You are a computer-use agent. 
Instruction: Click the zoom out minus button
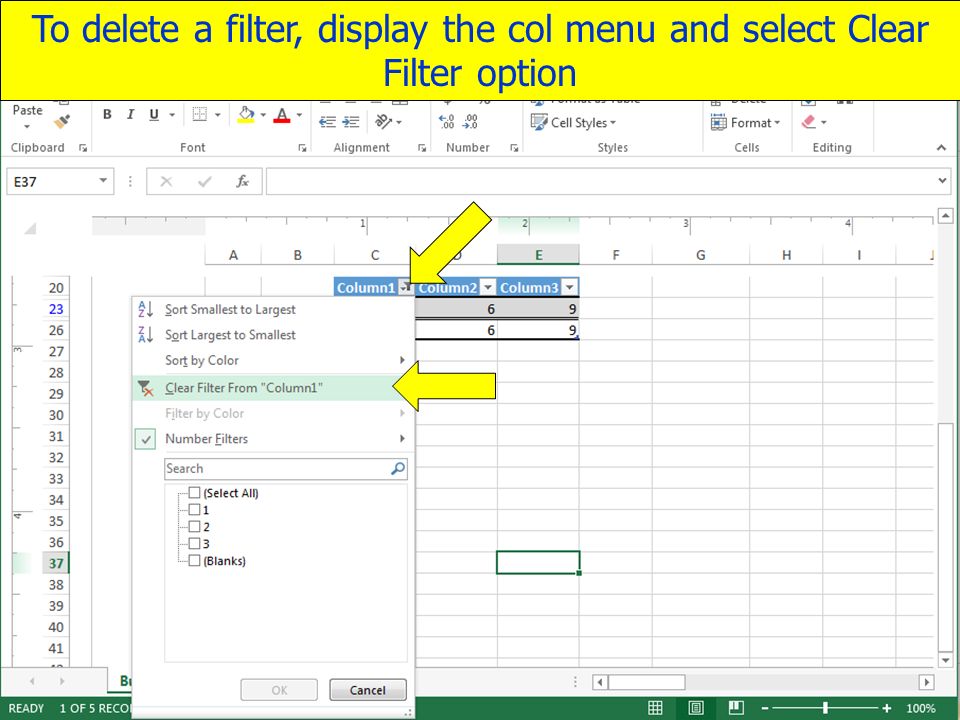(765, 708)
